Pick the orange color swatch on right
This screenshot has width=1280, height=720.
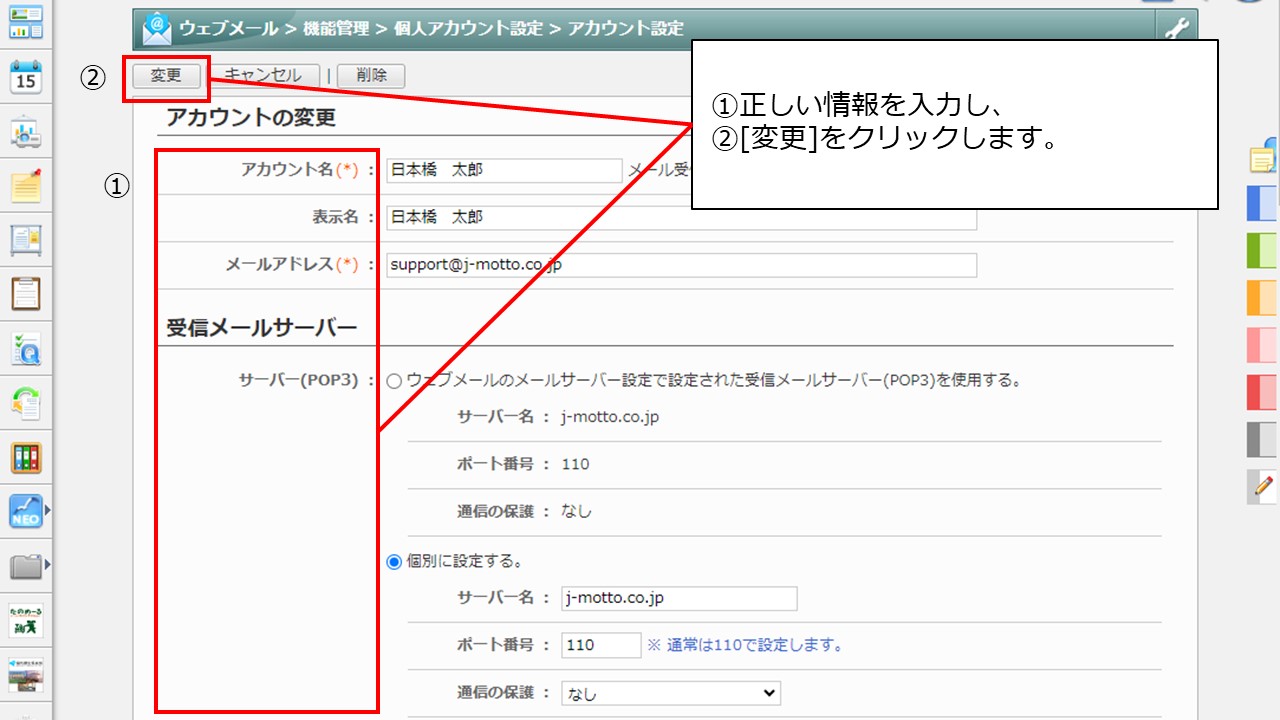1262,298
